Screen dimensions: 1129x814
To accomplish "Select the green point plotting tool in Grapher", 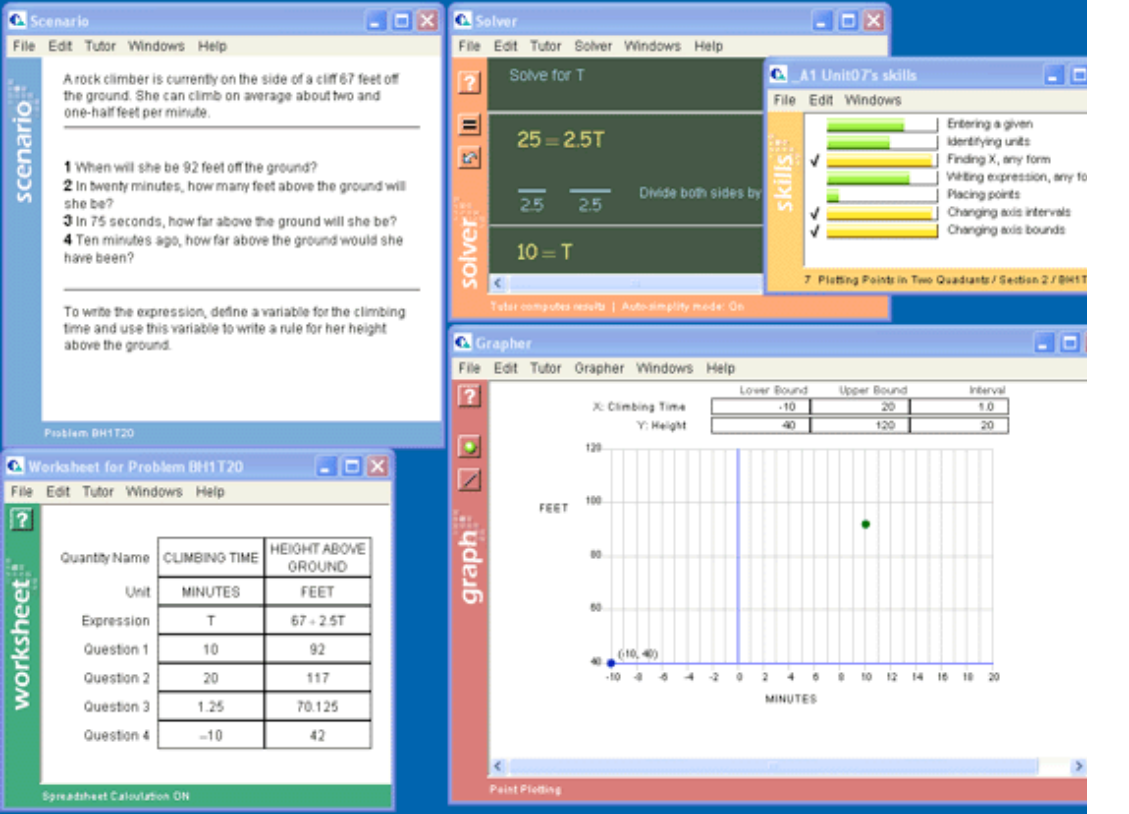I will pos(469,447).
